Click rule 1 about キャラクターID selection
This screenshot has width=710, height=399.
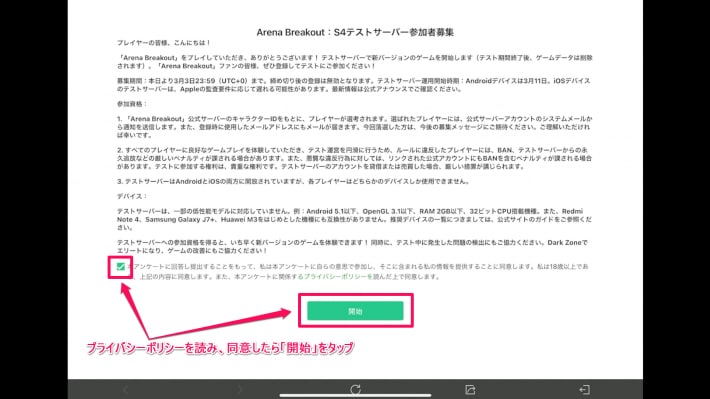click(354, 127)
